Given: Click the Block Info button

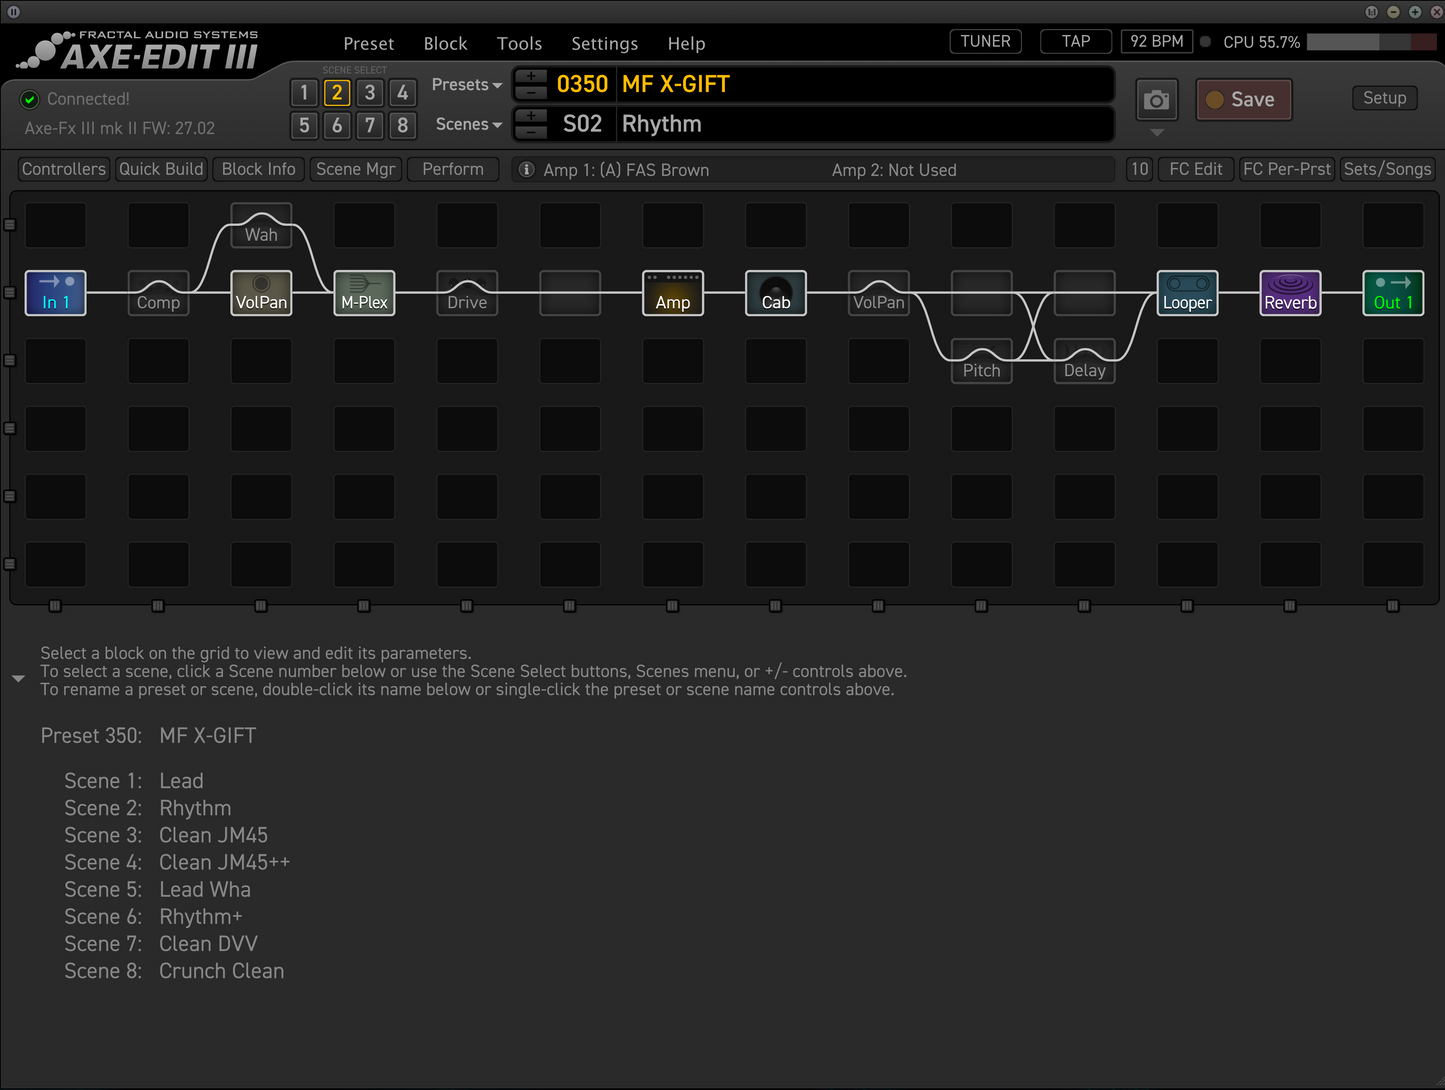Looking at the screenshot, I should click(x=259, y=169).
